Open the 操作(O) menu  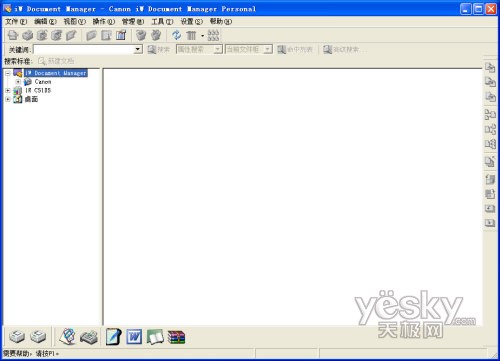click(104, 22)
